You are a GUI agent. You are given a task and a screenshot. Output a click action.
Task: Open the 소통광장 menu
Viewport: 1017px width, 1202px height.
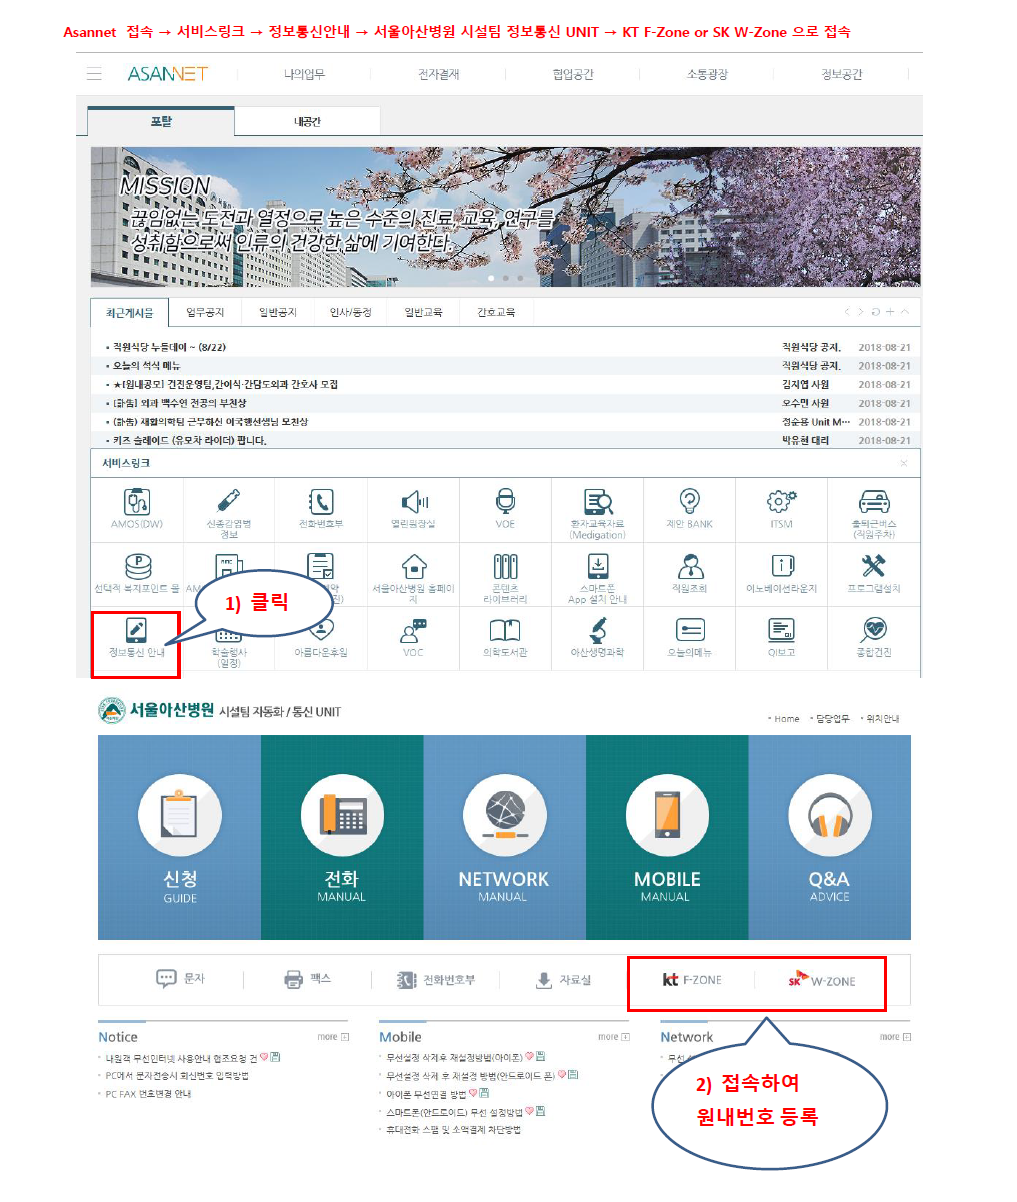[707, 74]
